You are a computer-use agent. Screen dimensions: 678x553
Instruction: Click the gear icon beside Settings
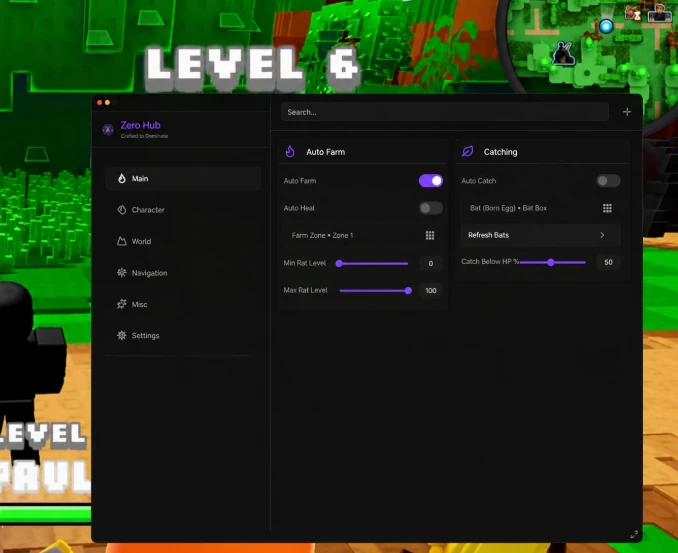122,335
